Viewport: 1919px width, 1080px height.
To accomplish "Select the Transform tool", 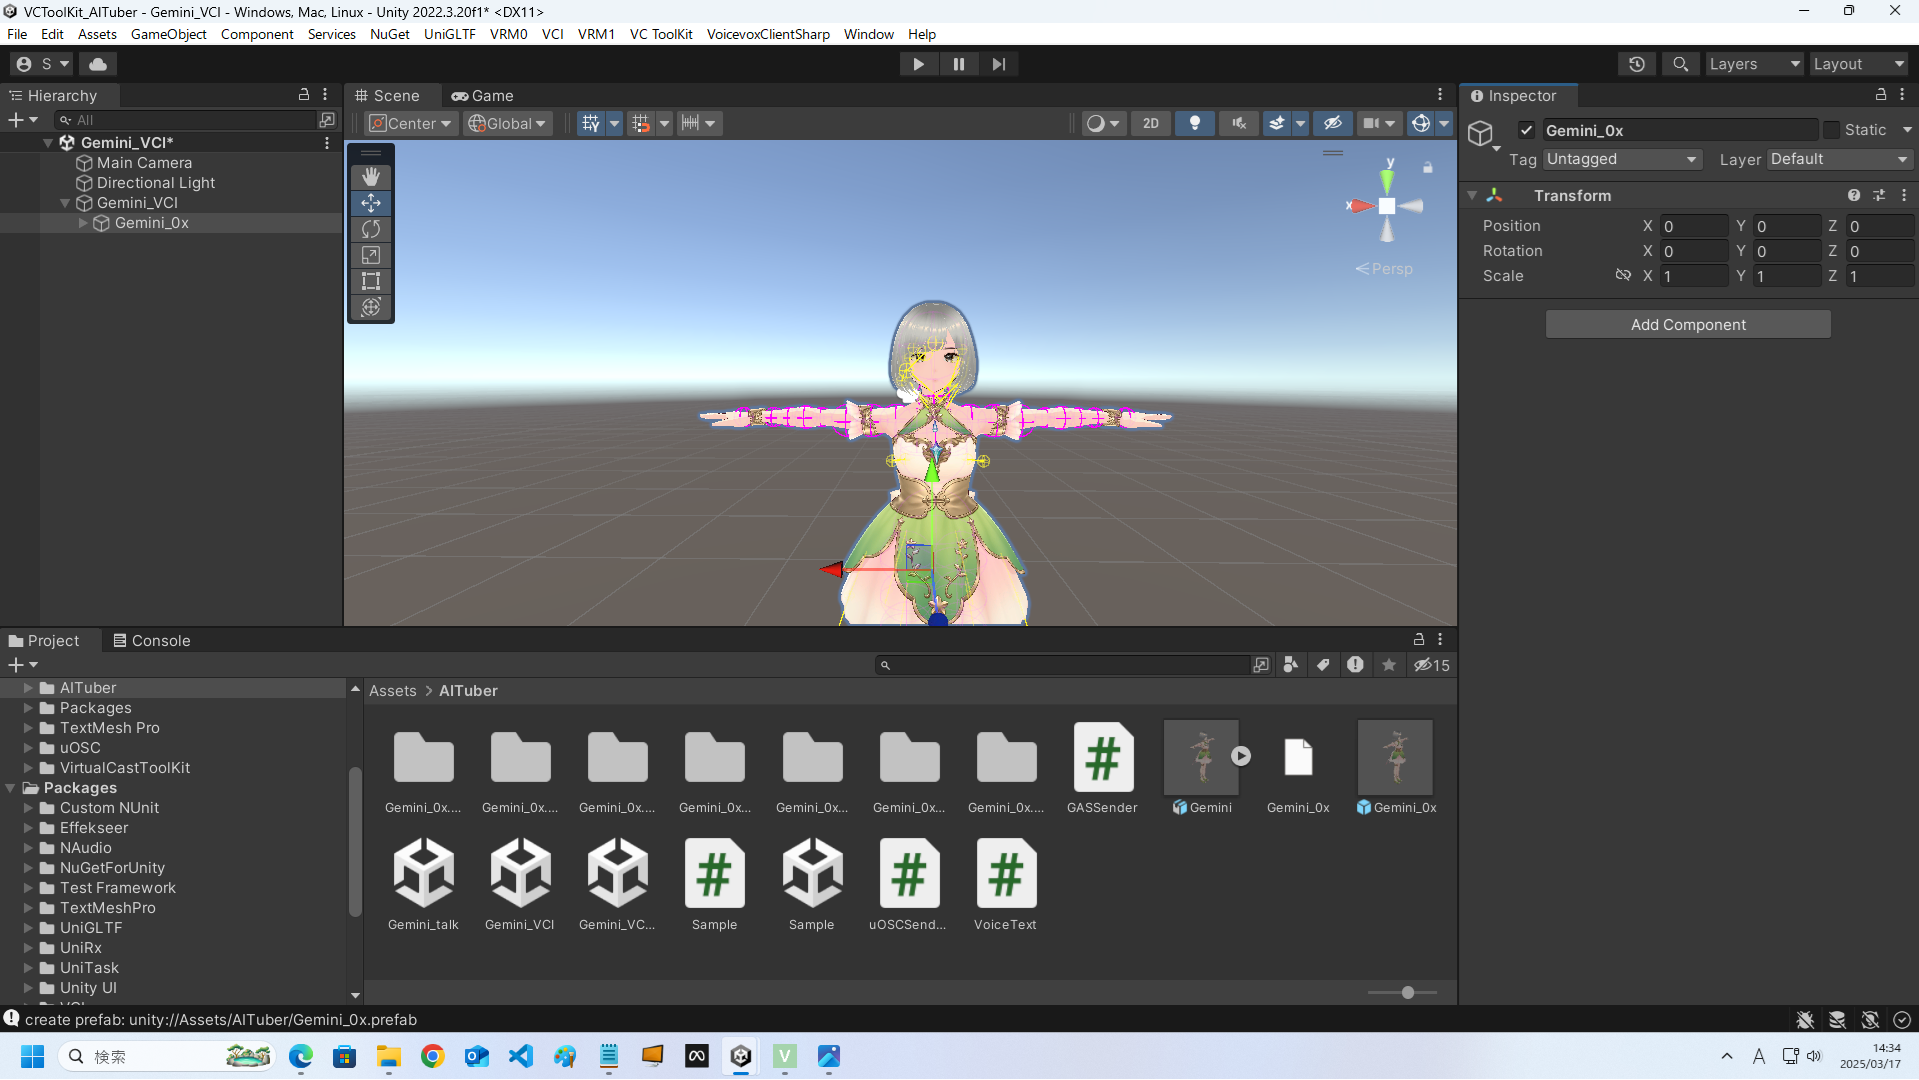I will pos(371,307).
